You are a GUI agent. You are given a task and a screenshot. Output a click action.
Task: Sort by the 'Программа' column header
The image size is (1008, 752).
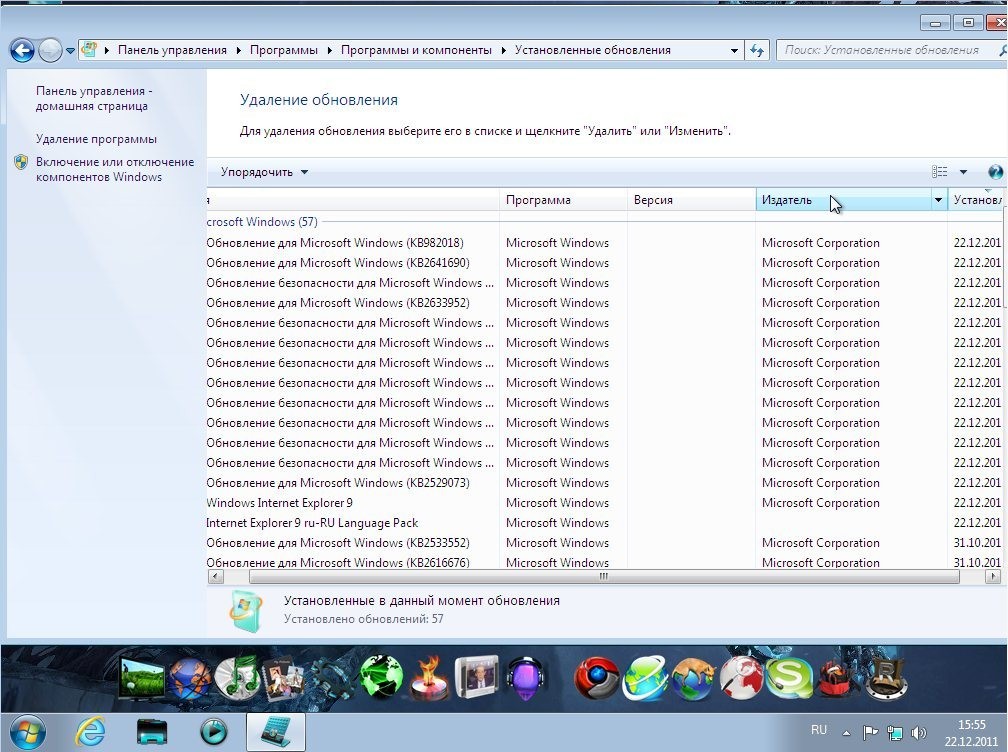point(563,200)
